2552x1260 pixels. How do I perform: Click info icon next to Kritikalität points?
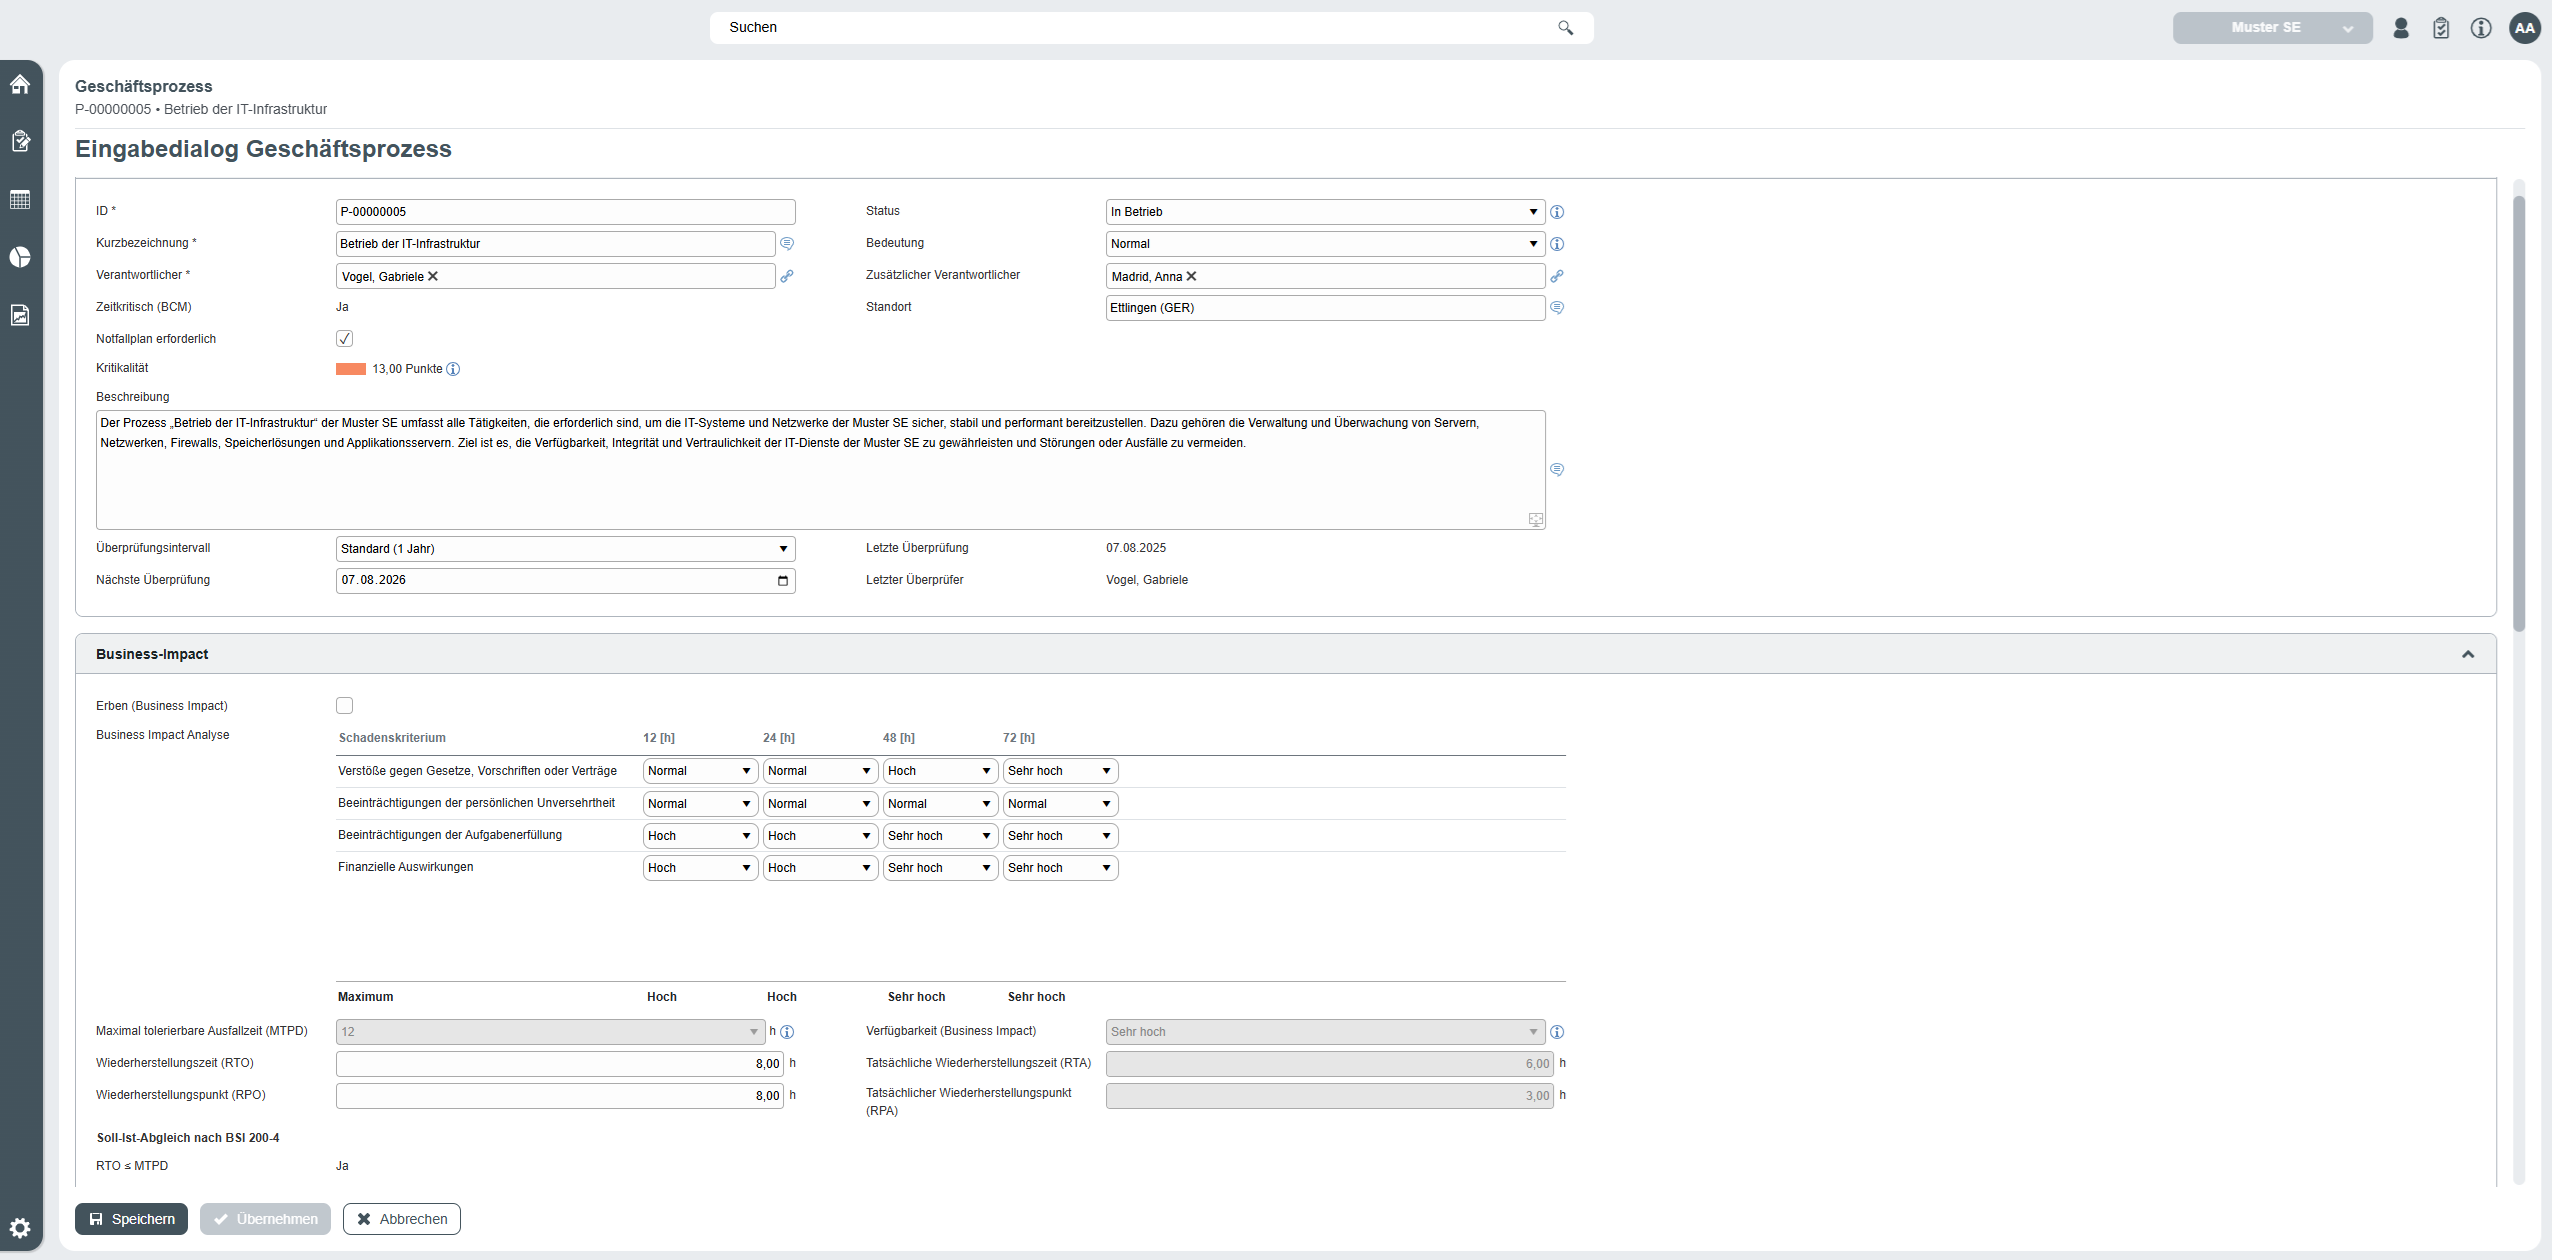[x=453, y=369]
